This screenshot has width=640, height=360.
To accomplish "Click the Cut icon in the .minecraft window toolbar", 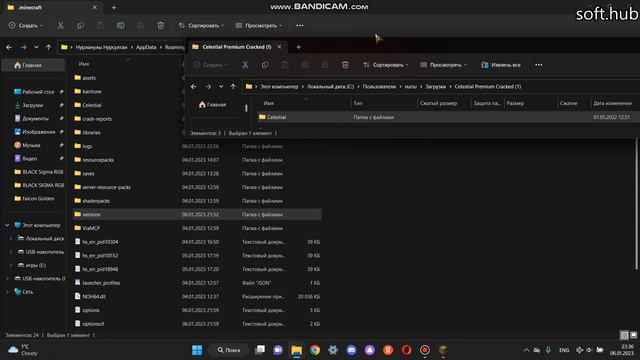I will click(60, 25).
